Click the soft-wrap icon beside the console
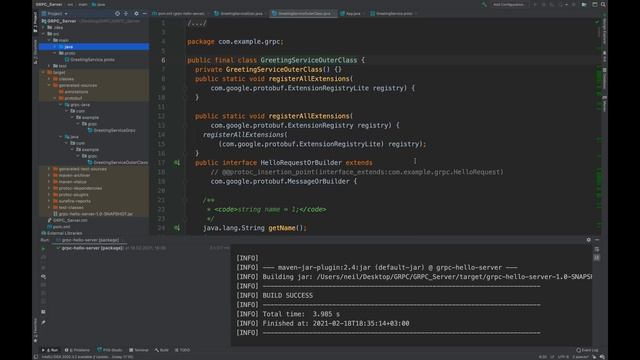 597,249
